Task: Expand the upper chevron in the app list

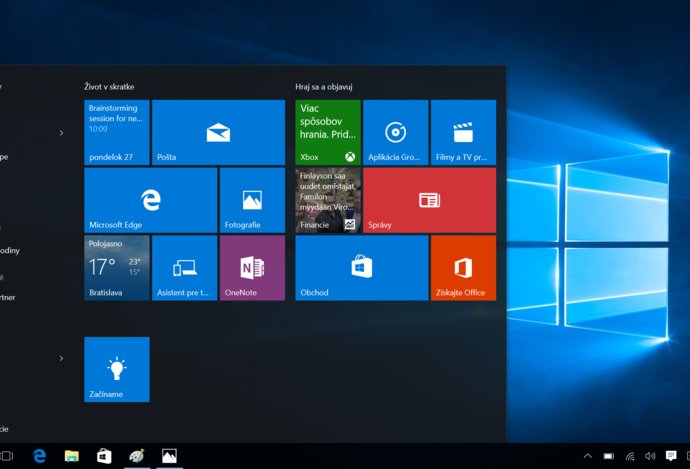Action: [61, 132]
